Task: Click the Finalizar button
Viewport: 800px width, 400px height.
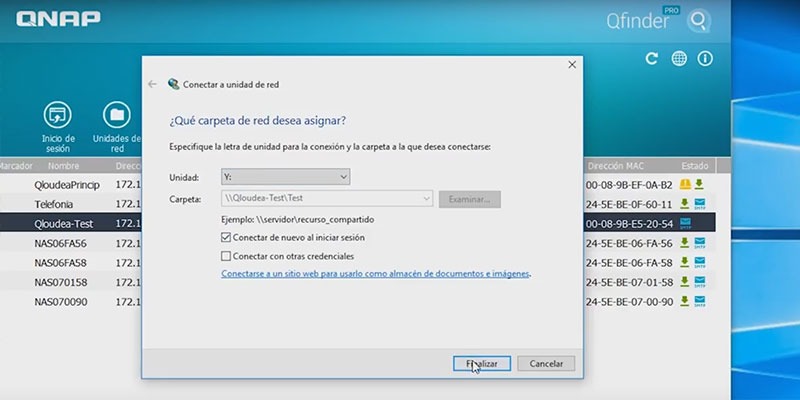Action: click(482, 364)
